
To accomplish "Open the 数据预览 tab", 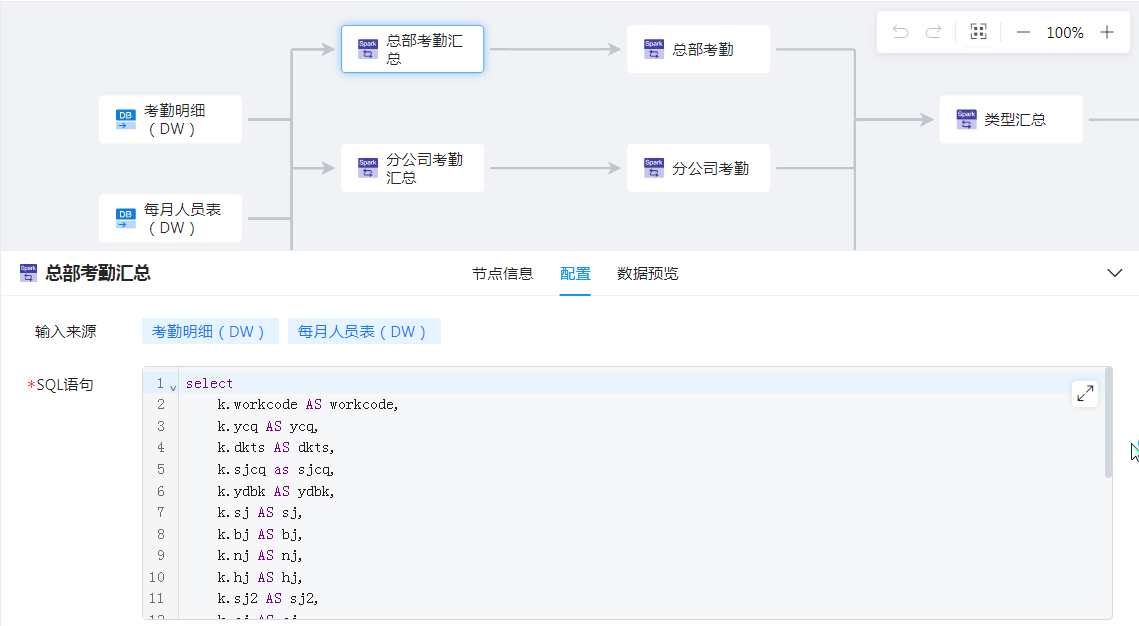I will [647, 273].
